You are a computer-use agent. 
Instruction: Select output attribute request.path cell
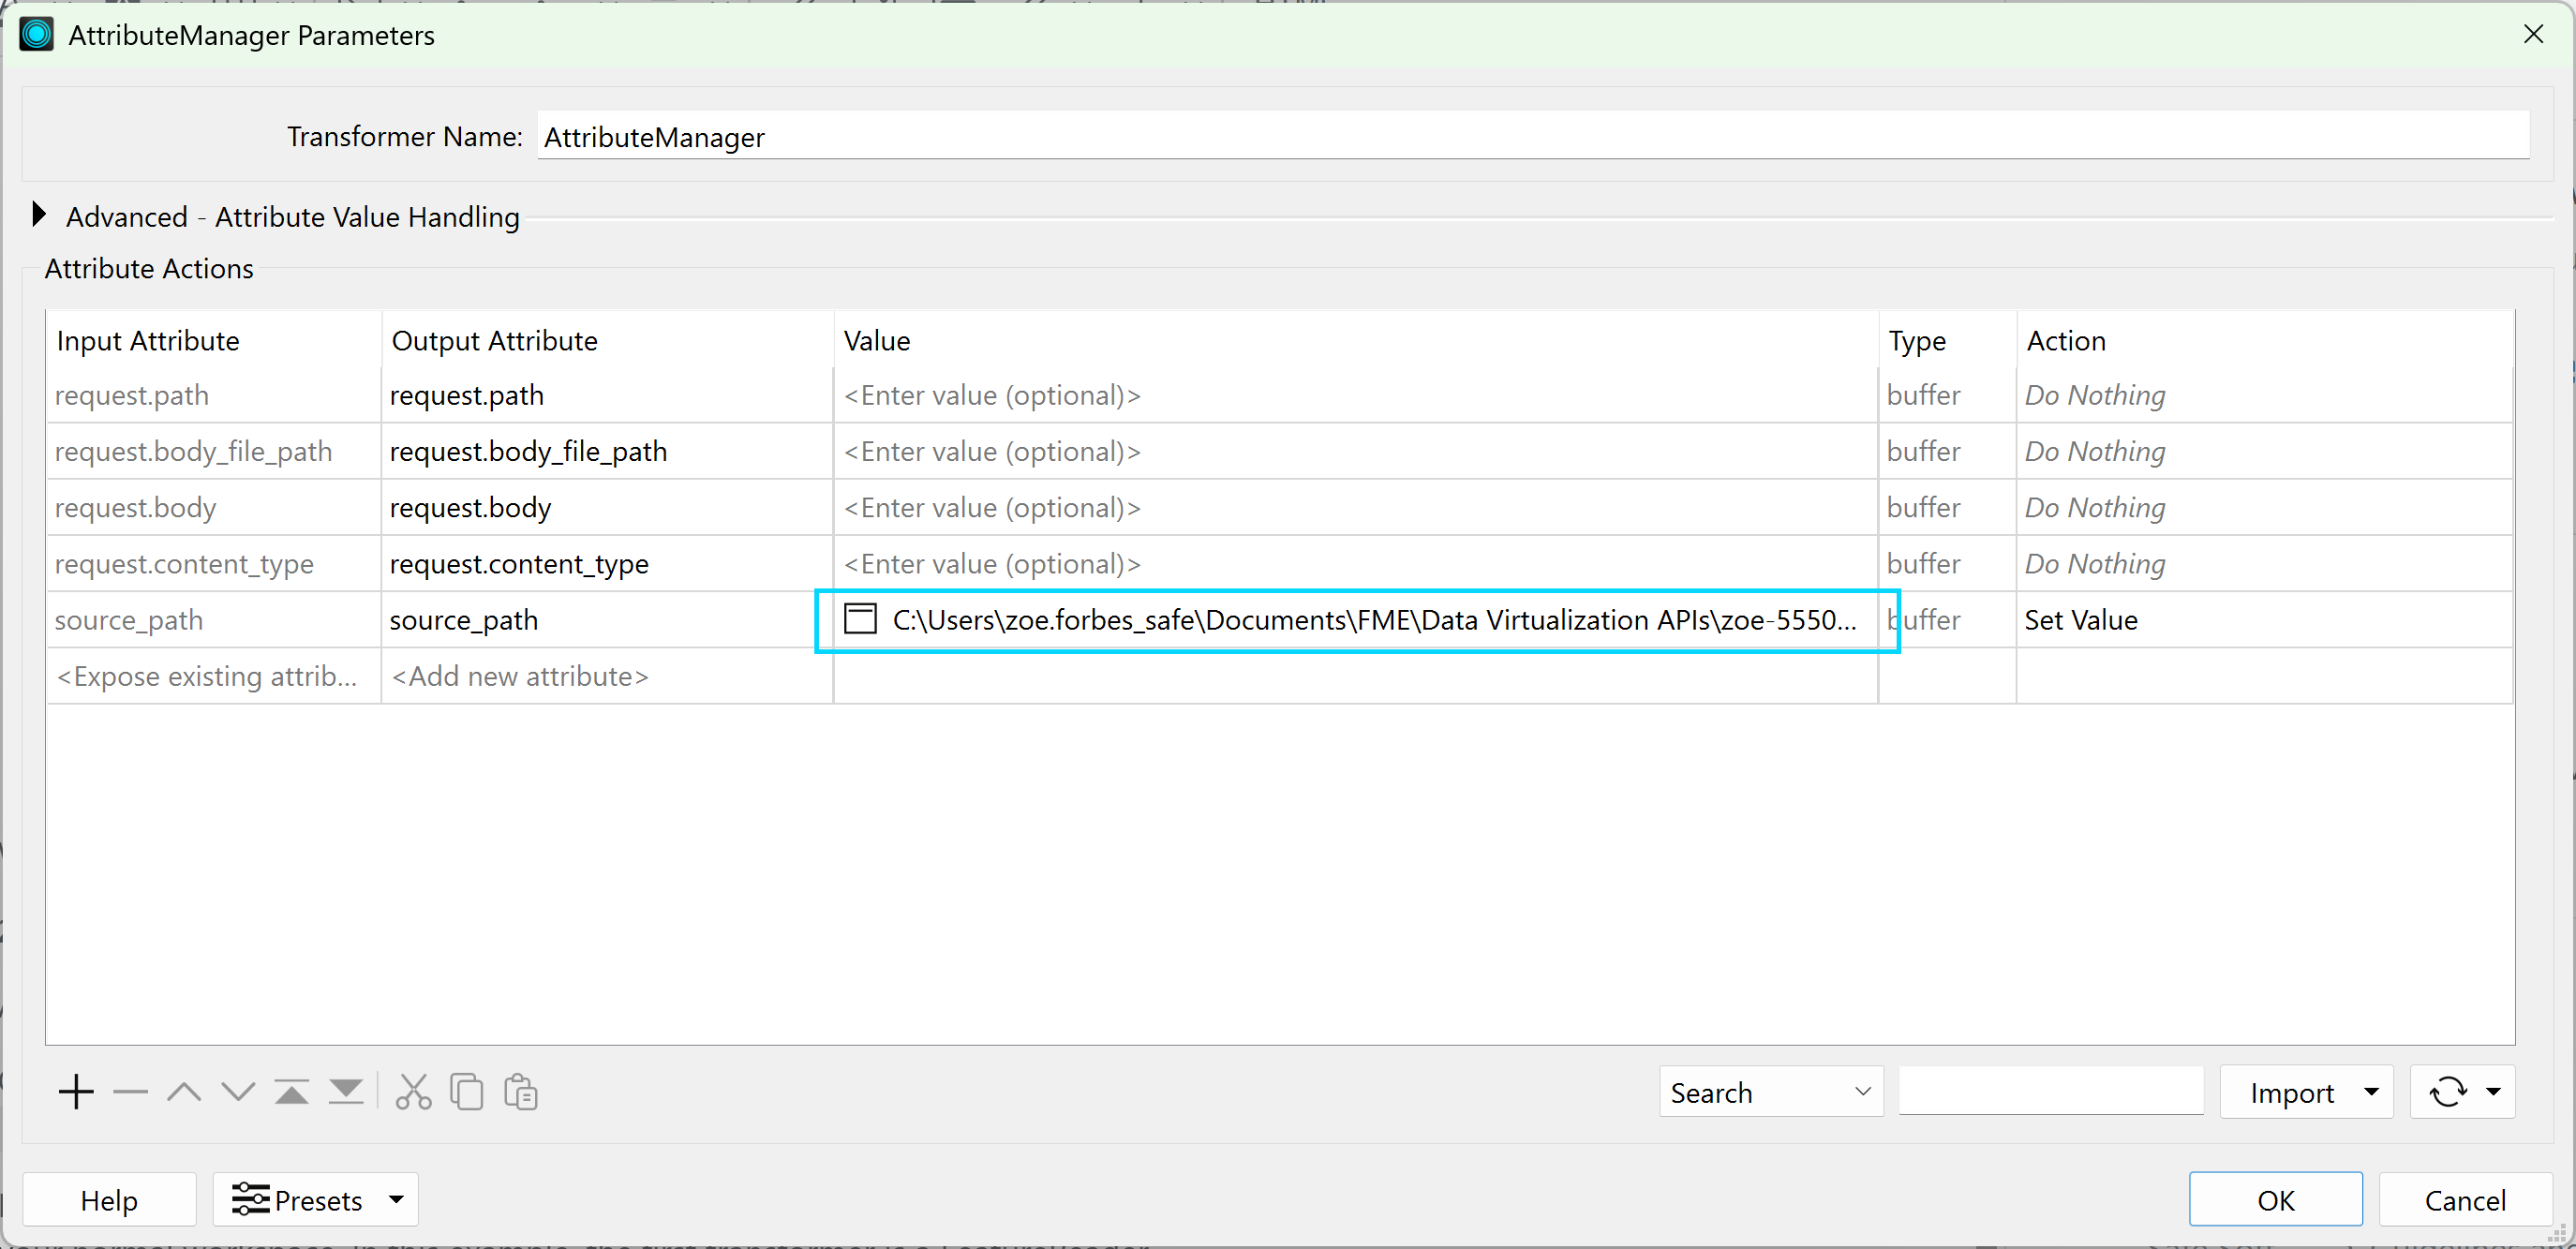[607, 395]
